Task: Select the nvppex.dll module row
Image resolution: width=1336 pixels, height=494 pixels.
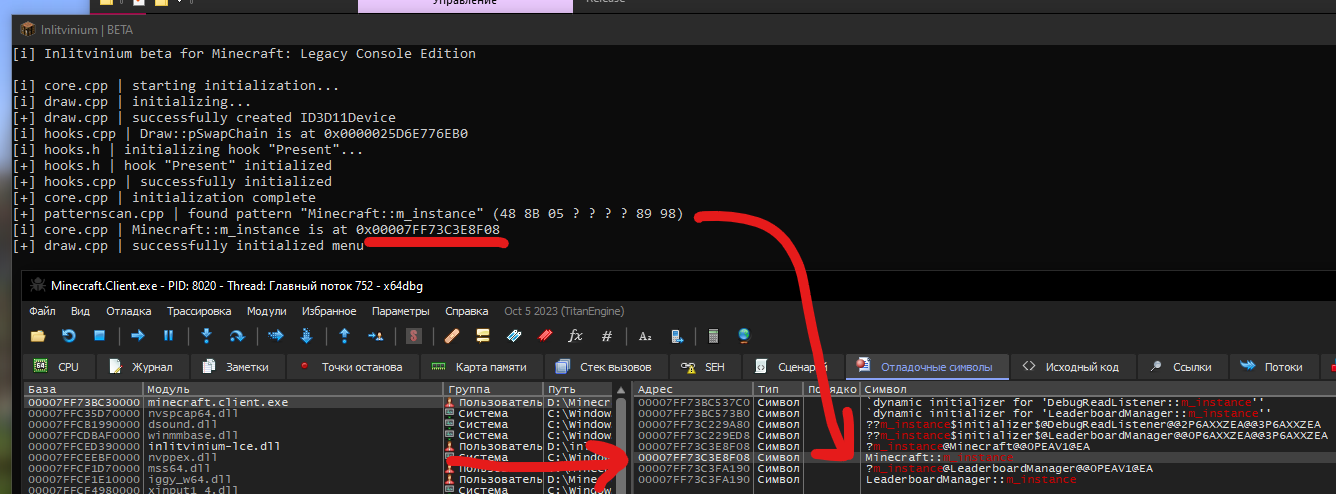Action: click(318, 457)
